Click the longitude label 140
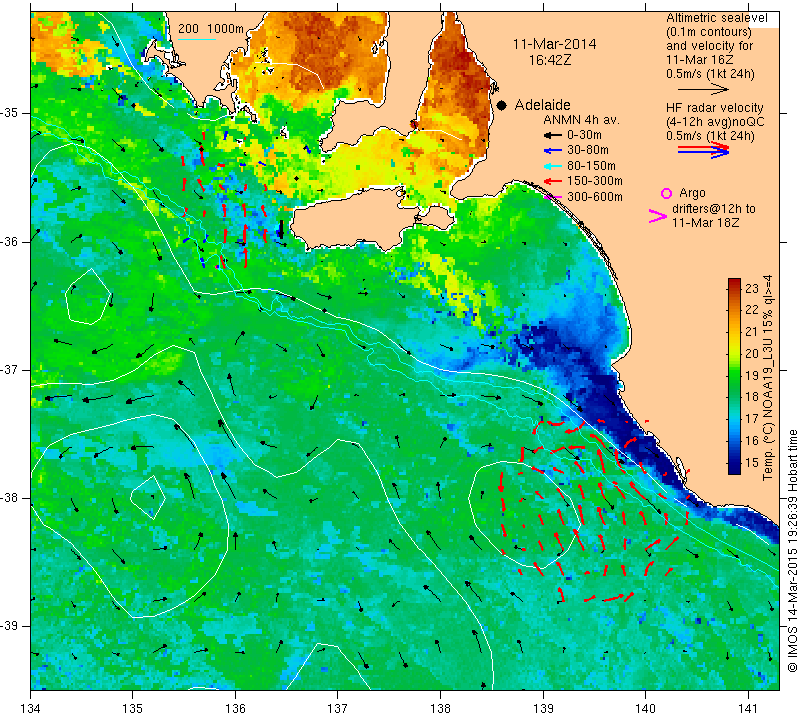800x720 pixels. coord(645,709)
